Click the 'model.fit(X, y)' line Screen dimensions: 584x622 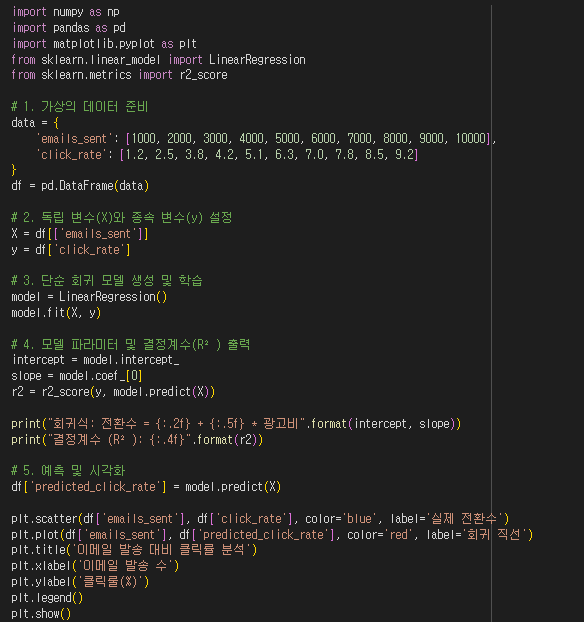[56, 313]
